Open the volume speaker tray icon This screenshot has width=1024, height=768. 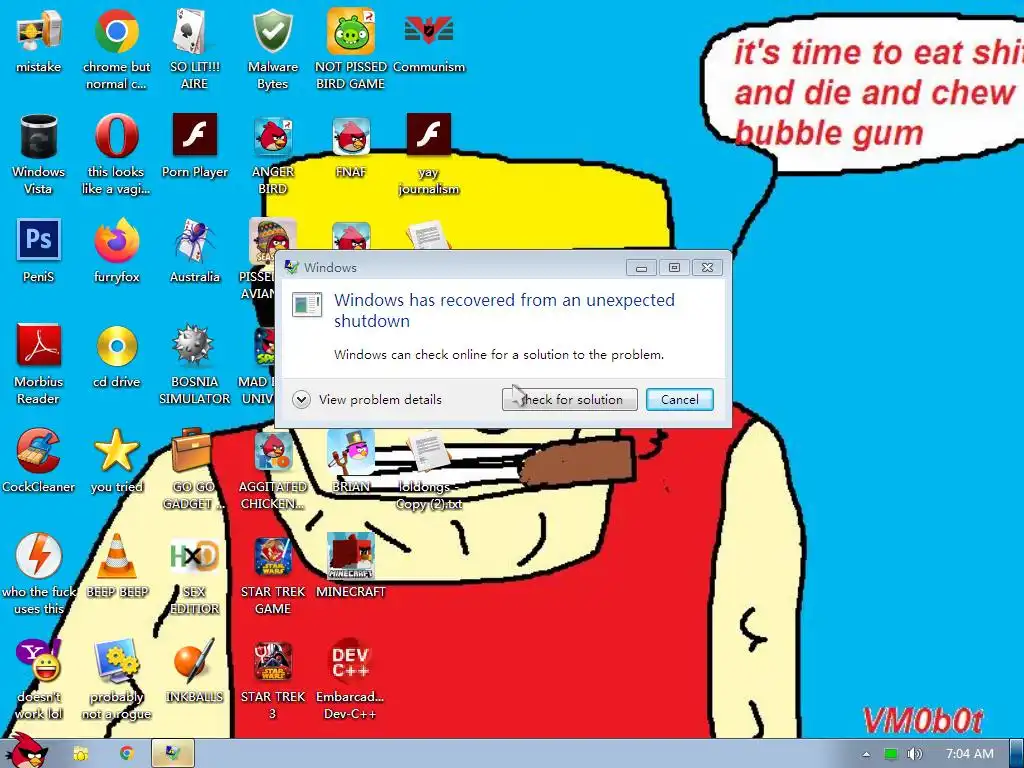pyautogui.click(x=914, y=754)
